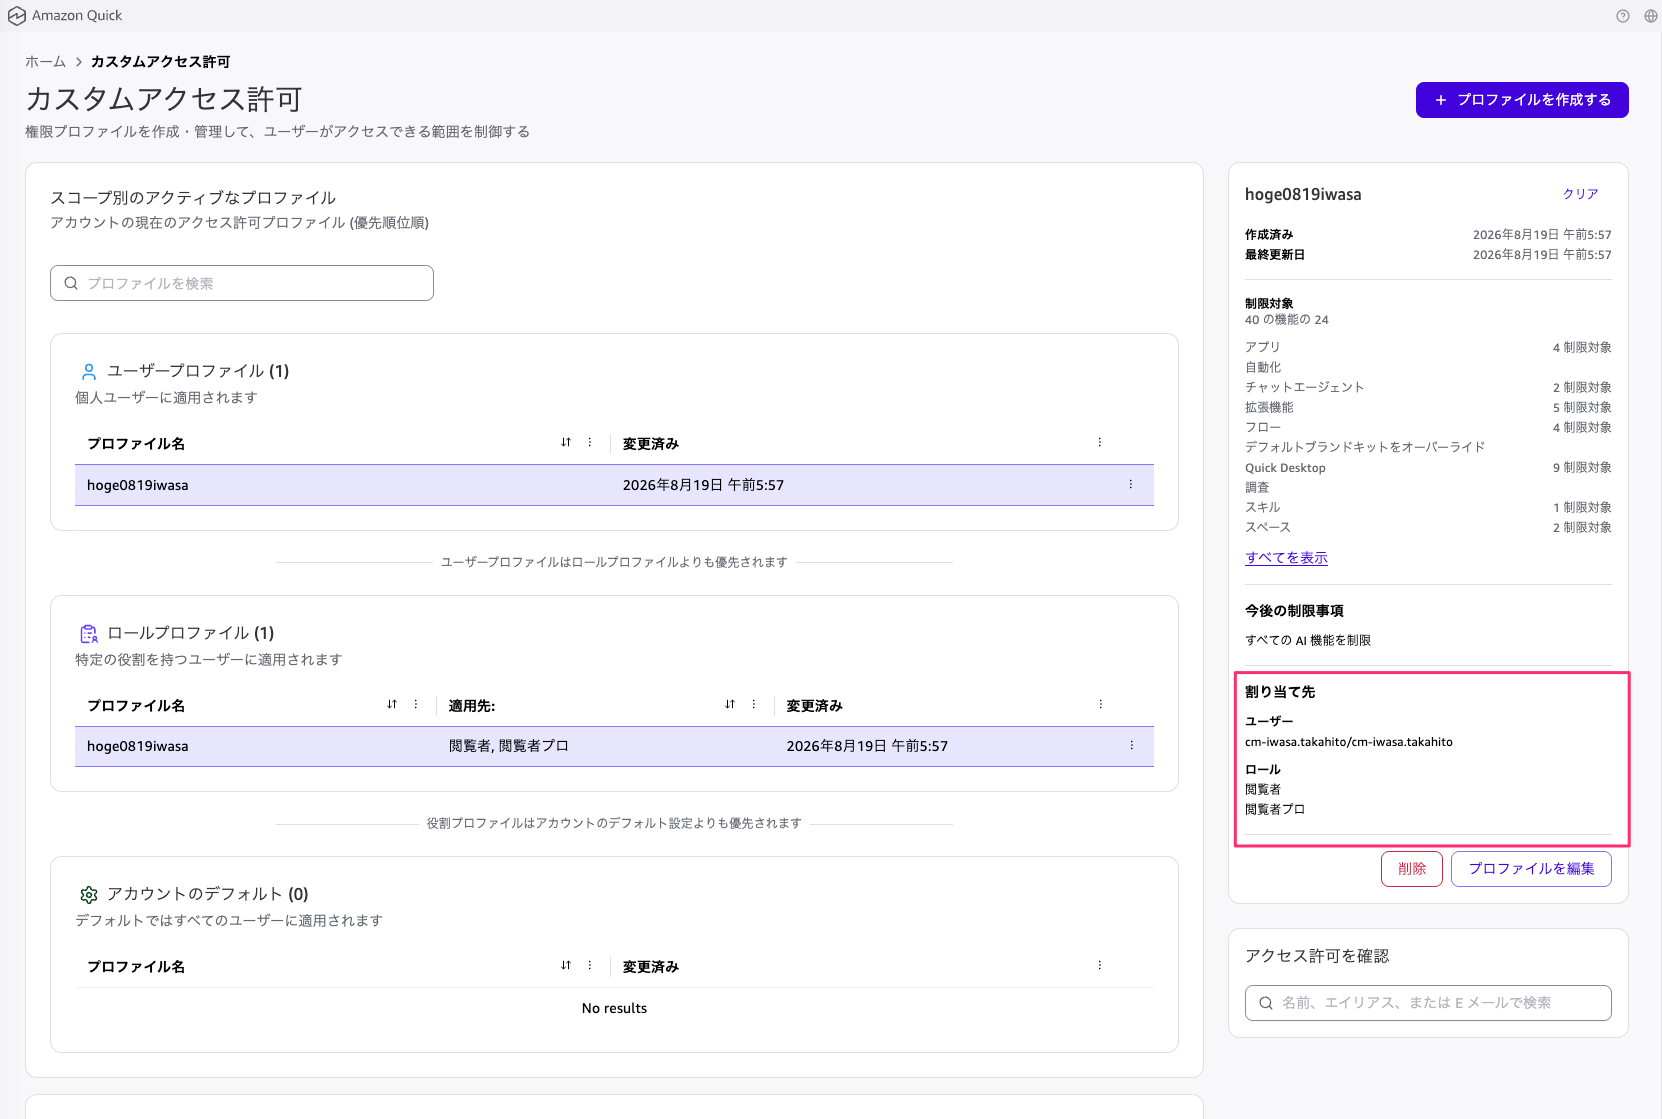The height and width of the screenshot is (1119, 1662).
Task: Open the globe language icon
Action: [1651, 16]
